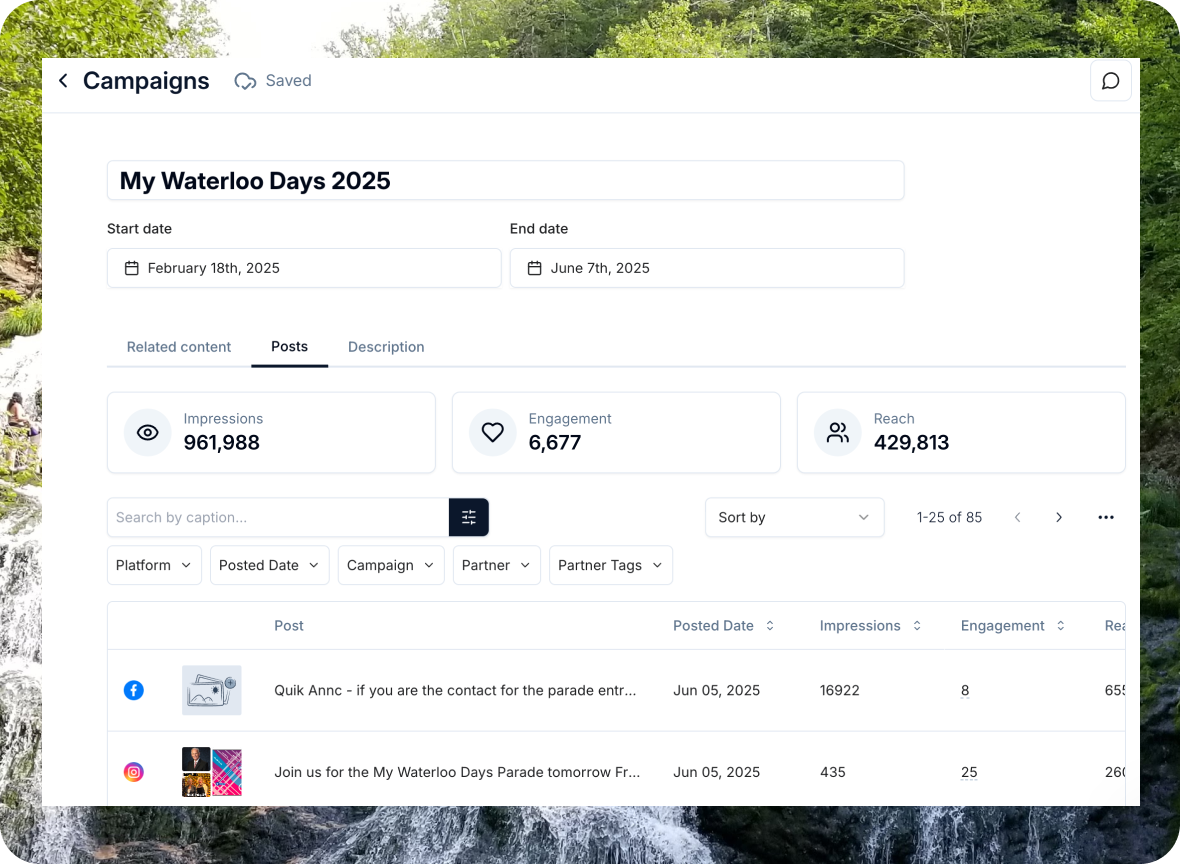Click the Start date calendar icon
The height and width of the screenshot is (864, 1180).
[x=131, y=268]
